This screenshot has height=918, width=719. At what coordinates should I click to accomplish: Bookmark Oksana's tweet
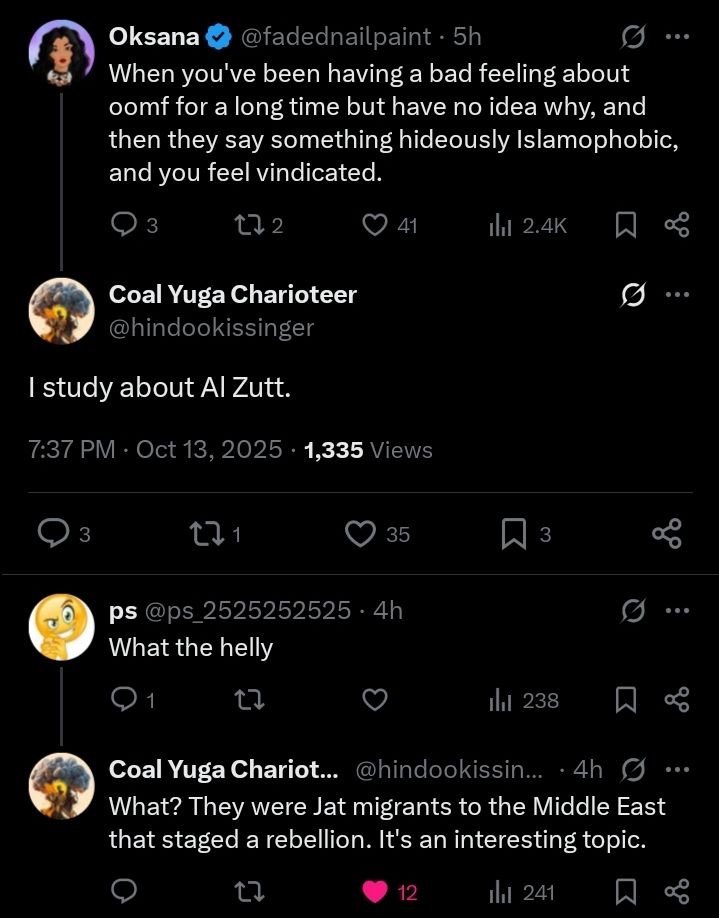coord(626,226)
